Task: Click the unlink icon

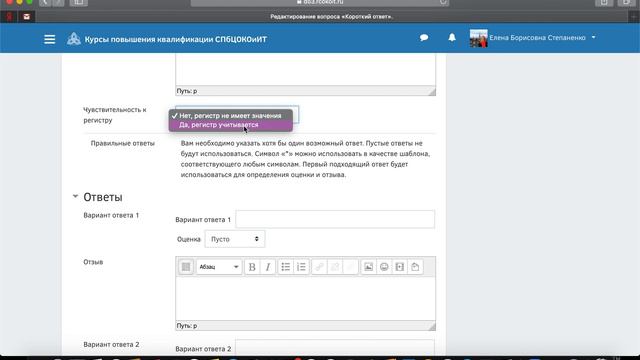Action: tap(335, 267)
